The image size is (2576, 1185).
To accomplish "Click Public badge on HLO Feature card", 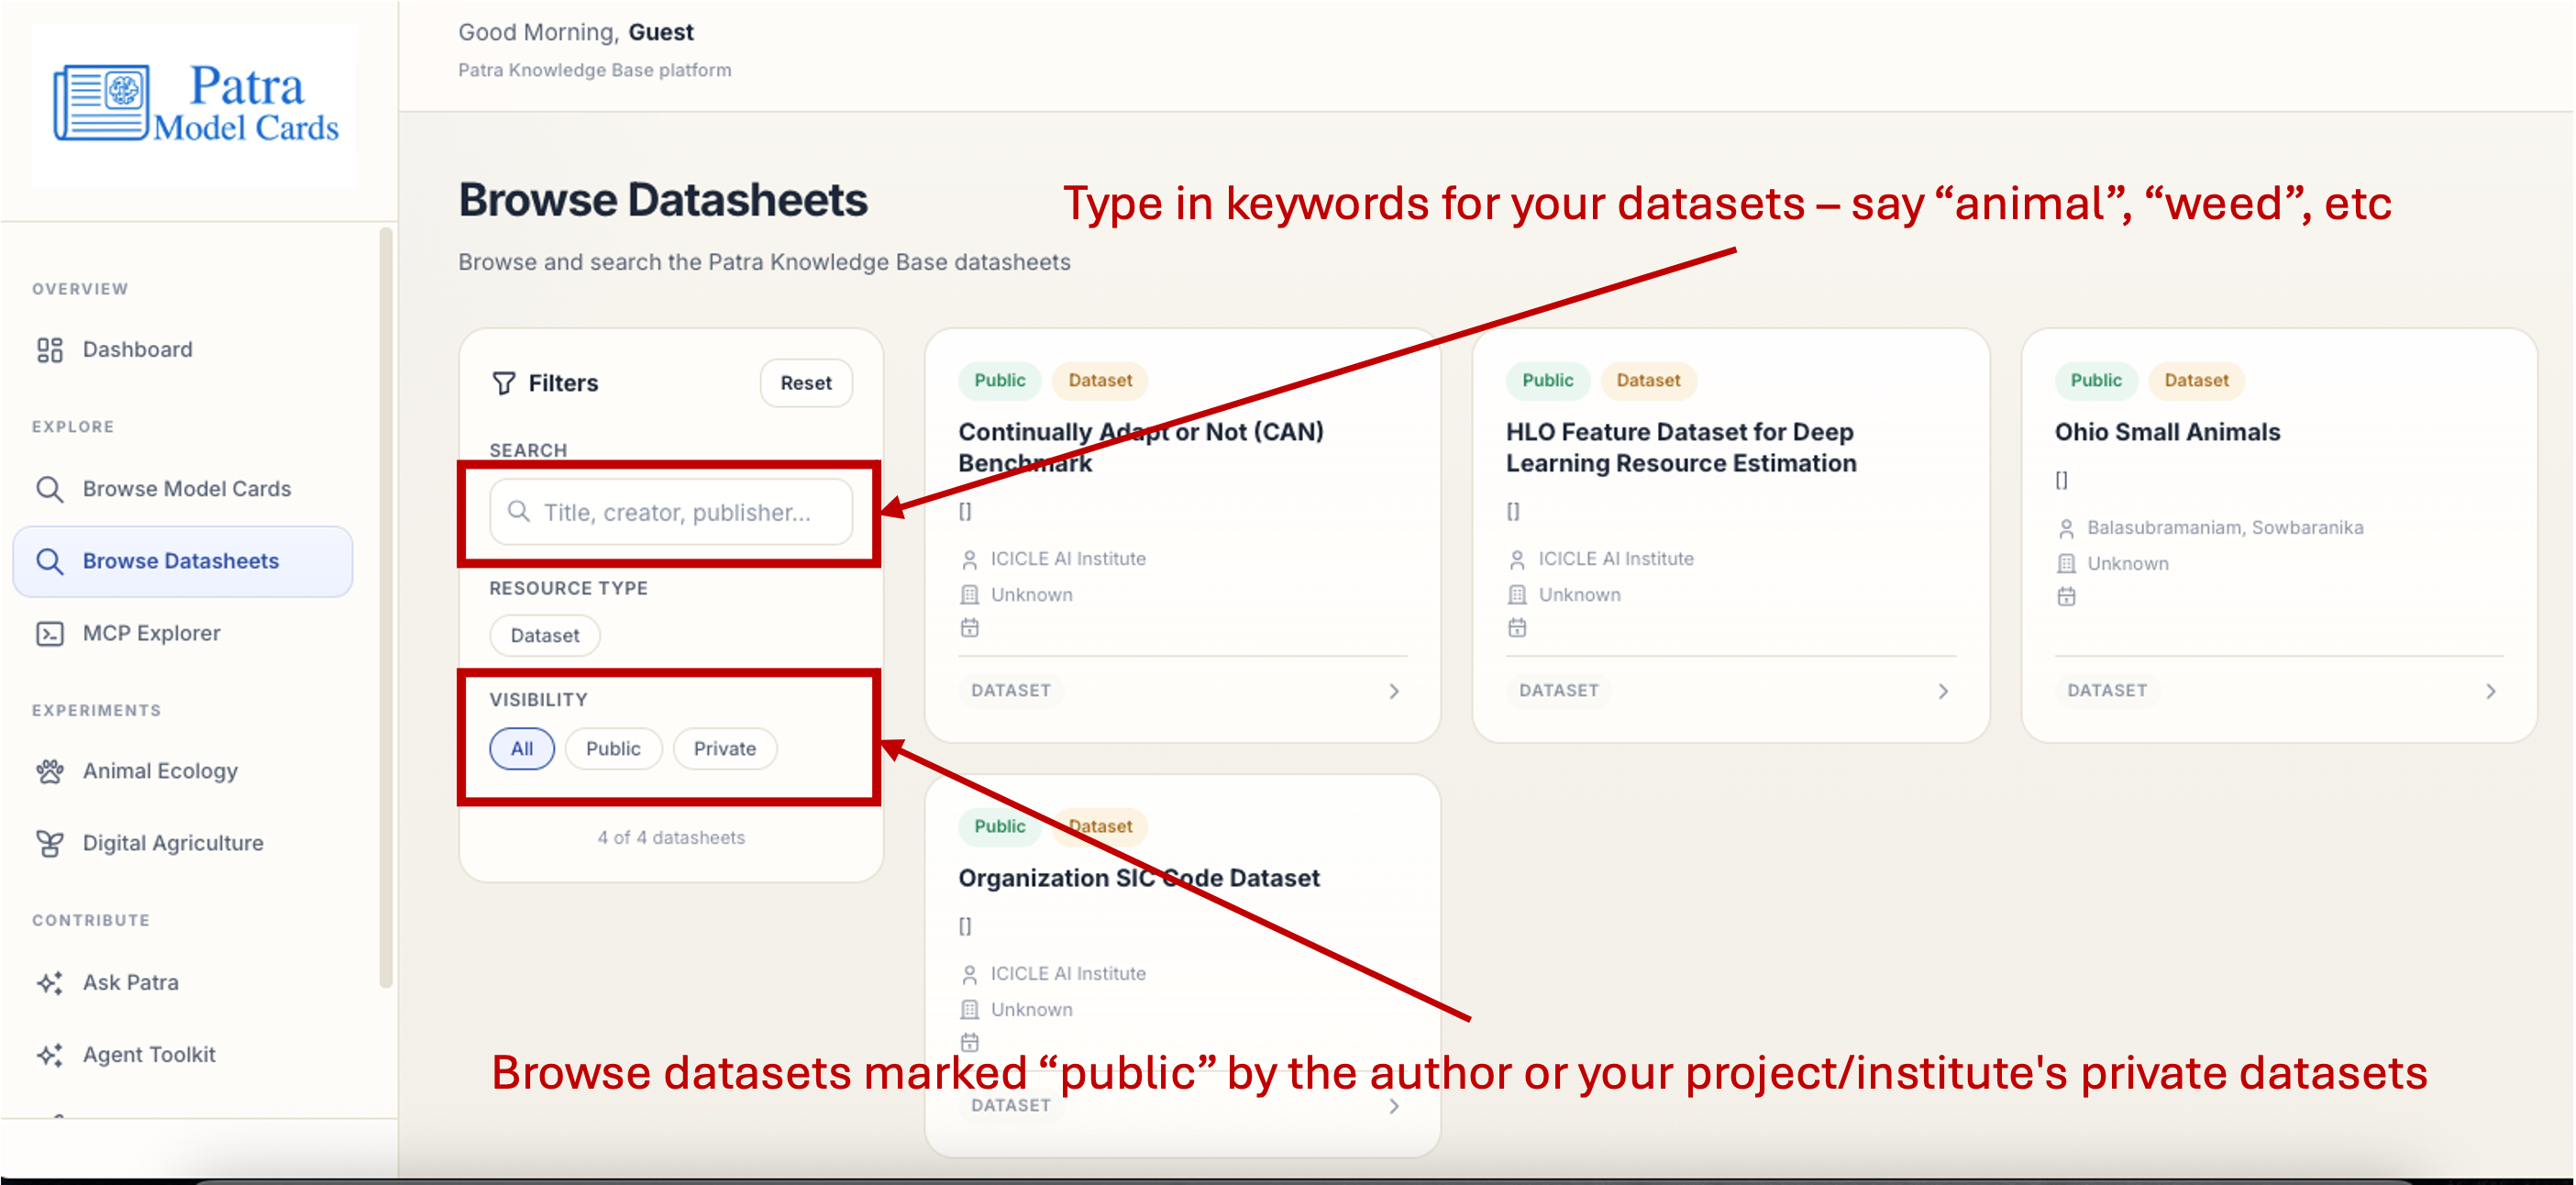I will click(1548, 380).
